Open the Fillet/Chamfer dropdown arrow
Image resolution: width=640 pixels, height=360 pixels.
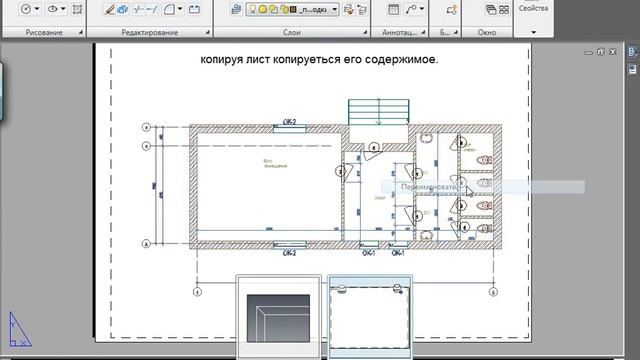tap(180, 9)
